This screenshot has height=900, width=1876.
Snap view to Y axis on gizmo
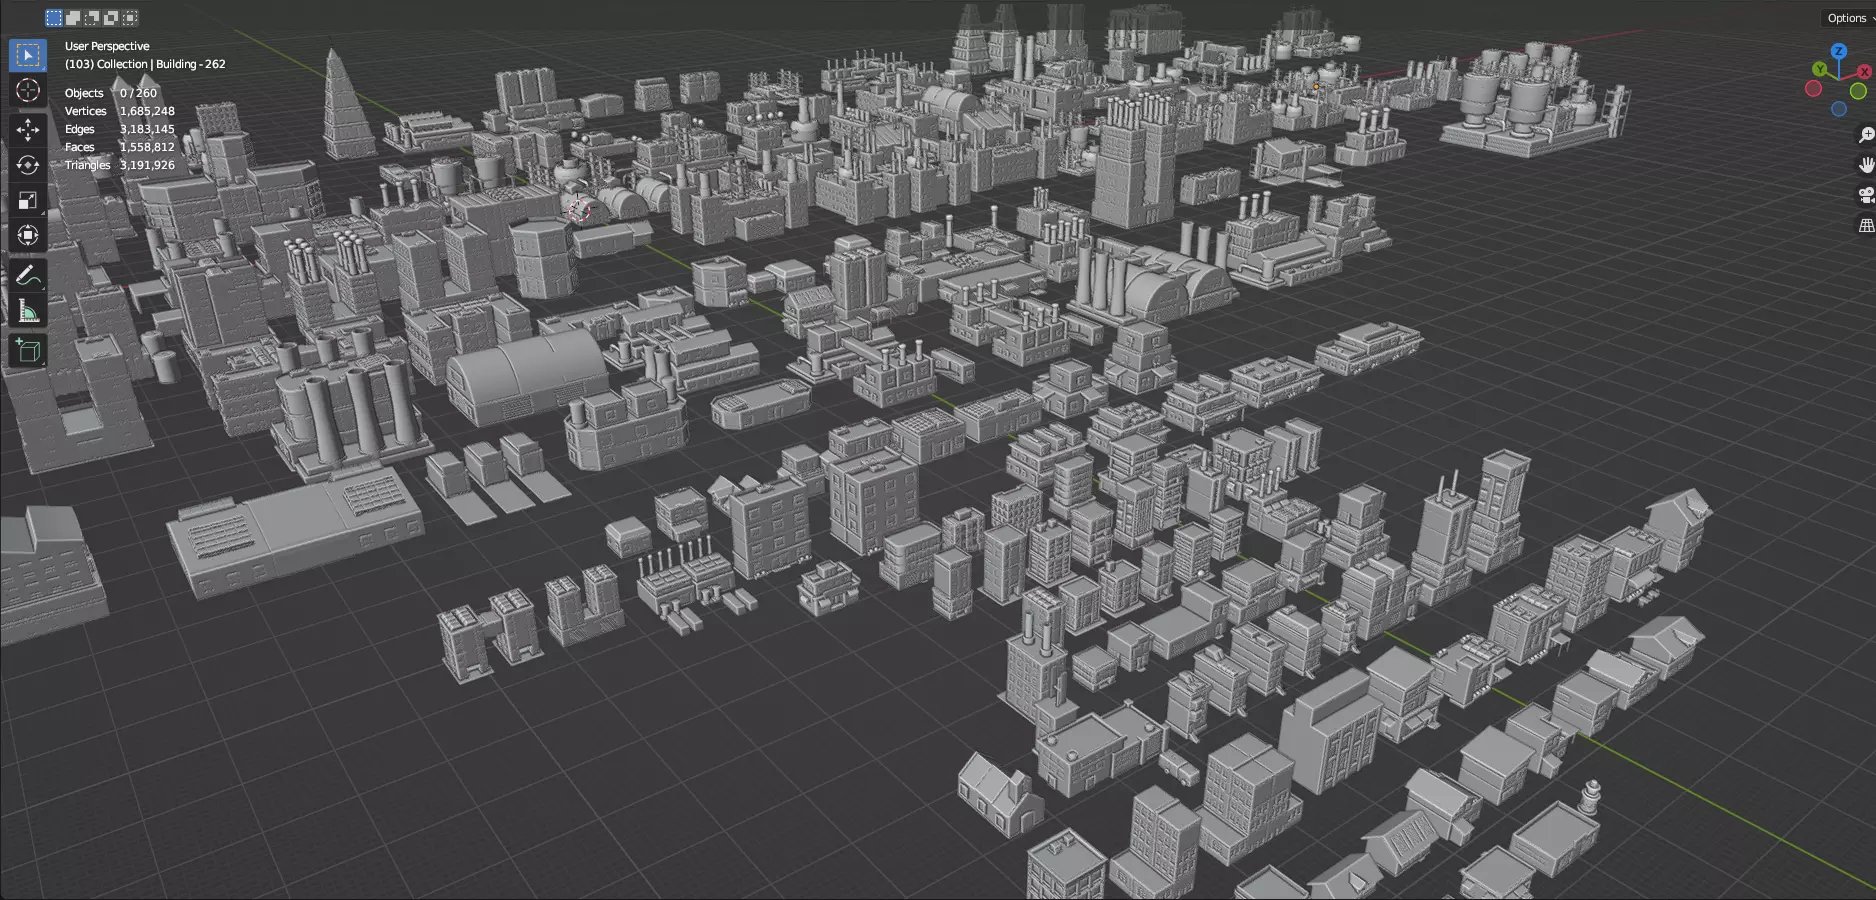click(1820, 69)
